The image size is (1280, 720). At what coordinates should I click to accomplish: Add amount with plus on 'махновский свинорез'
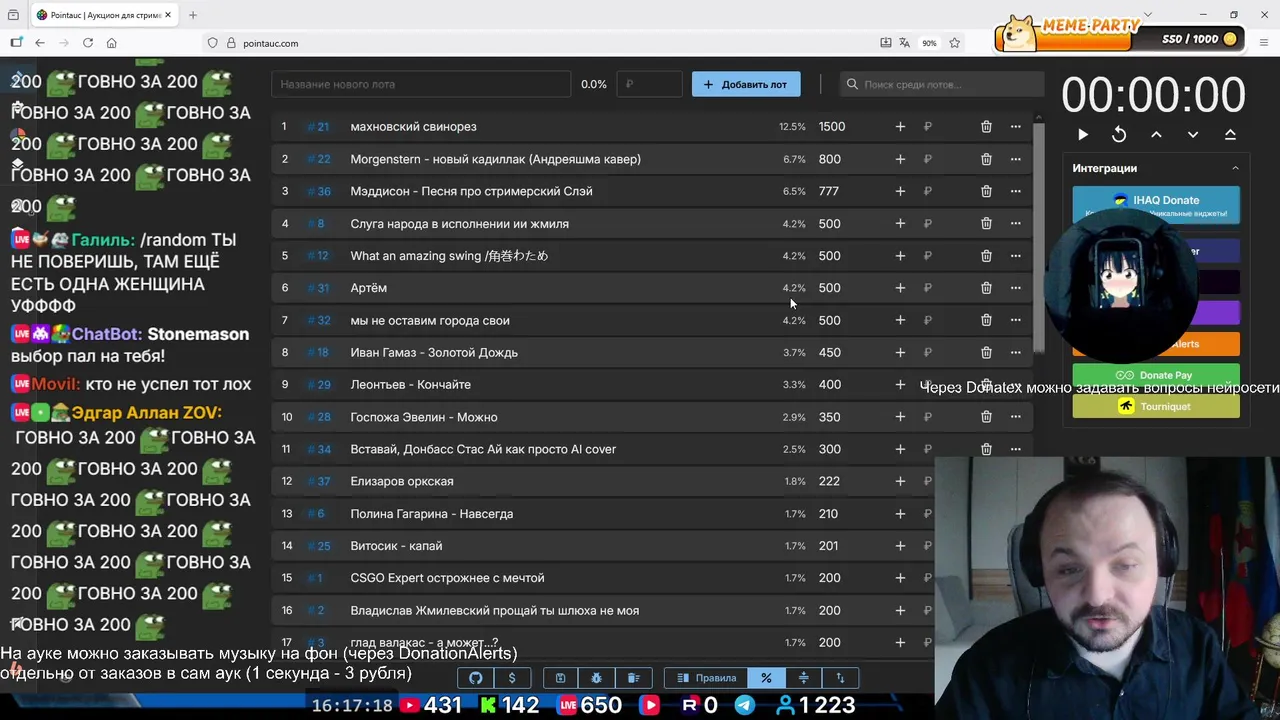pyautogui.click(x=900, y=127)
